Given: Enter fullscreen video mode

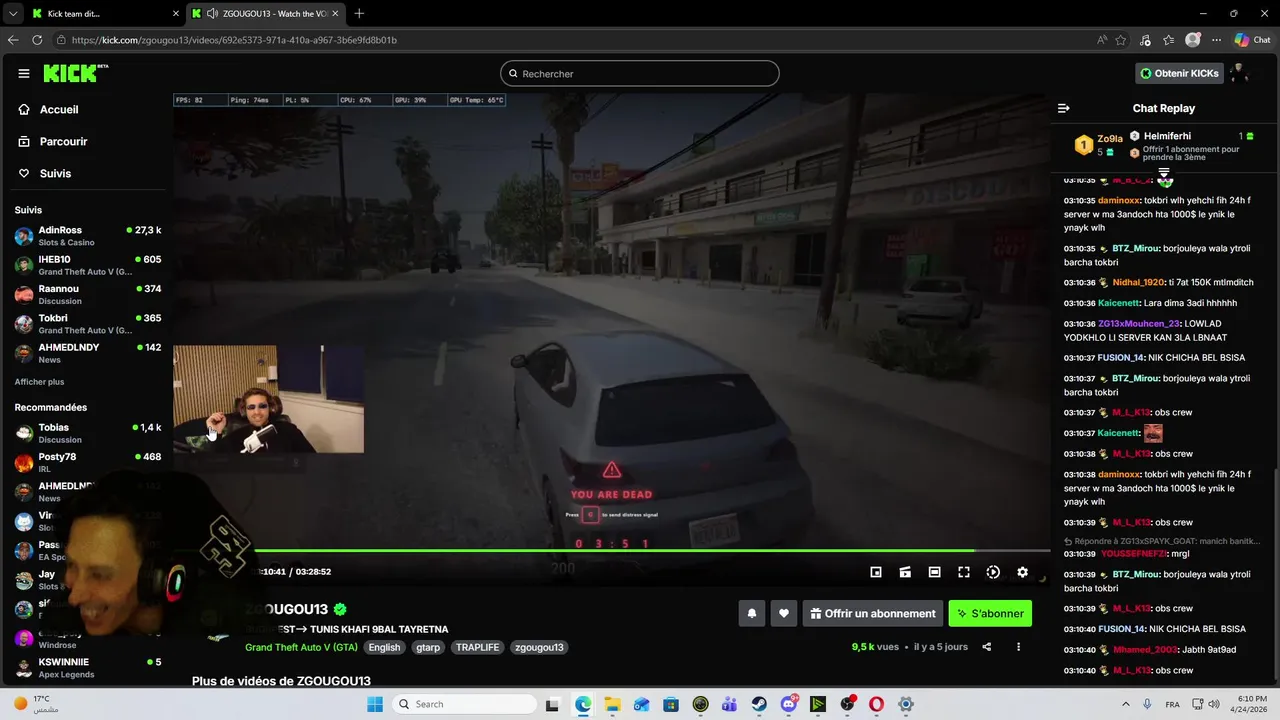Looking at the screenshot, I should (x=964, y=572).
